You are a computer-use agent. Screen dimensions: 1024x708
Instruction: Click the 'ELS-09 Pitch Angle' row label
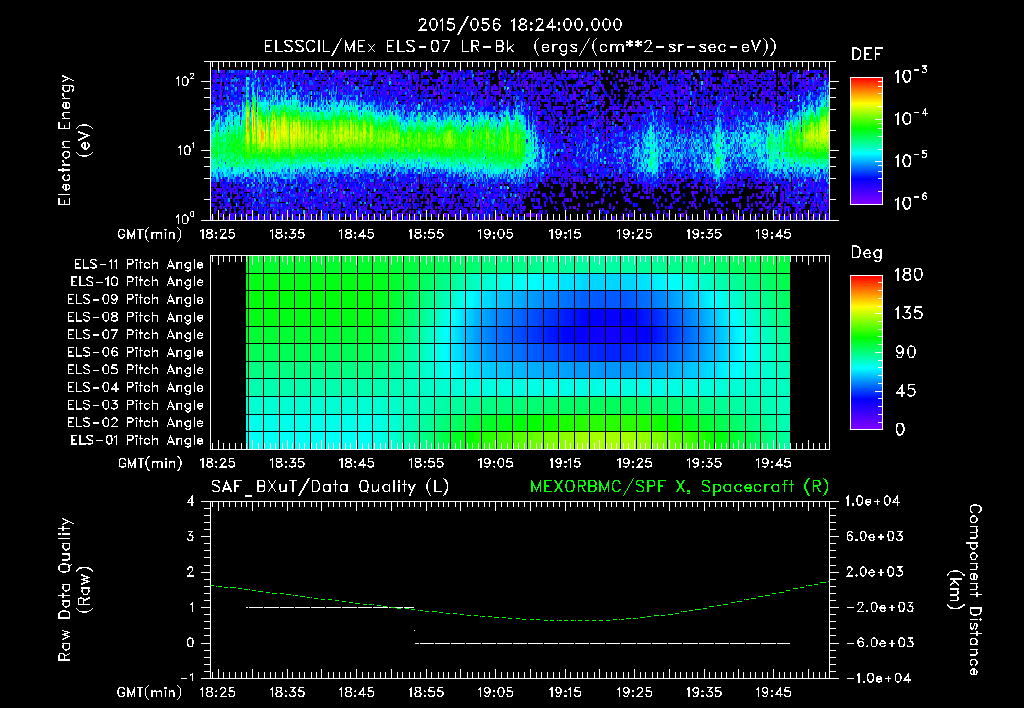(136, 300)
